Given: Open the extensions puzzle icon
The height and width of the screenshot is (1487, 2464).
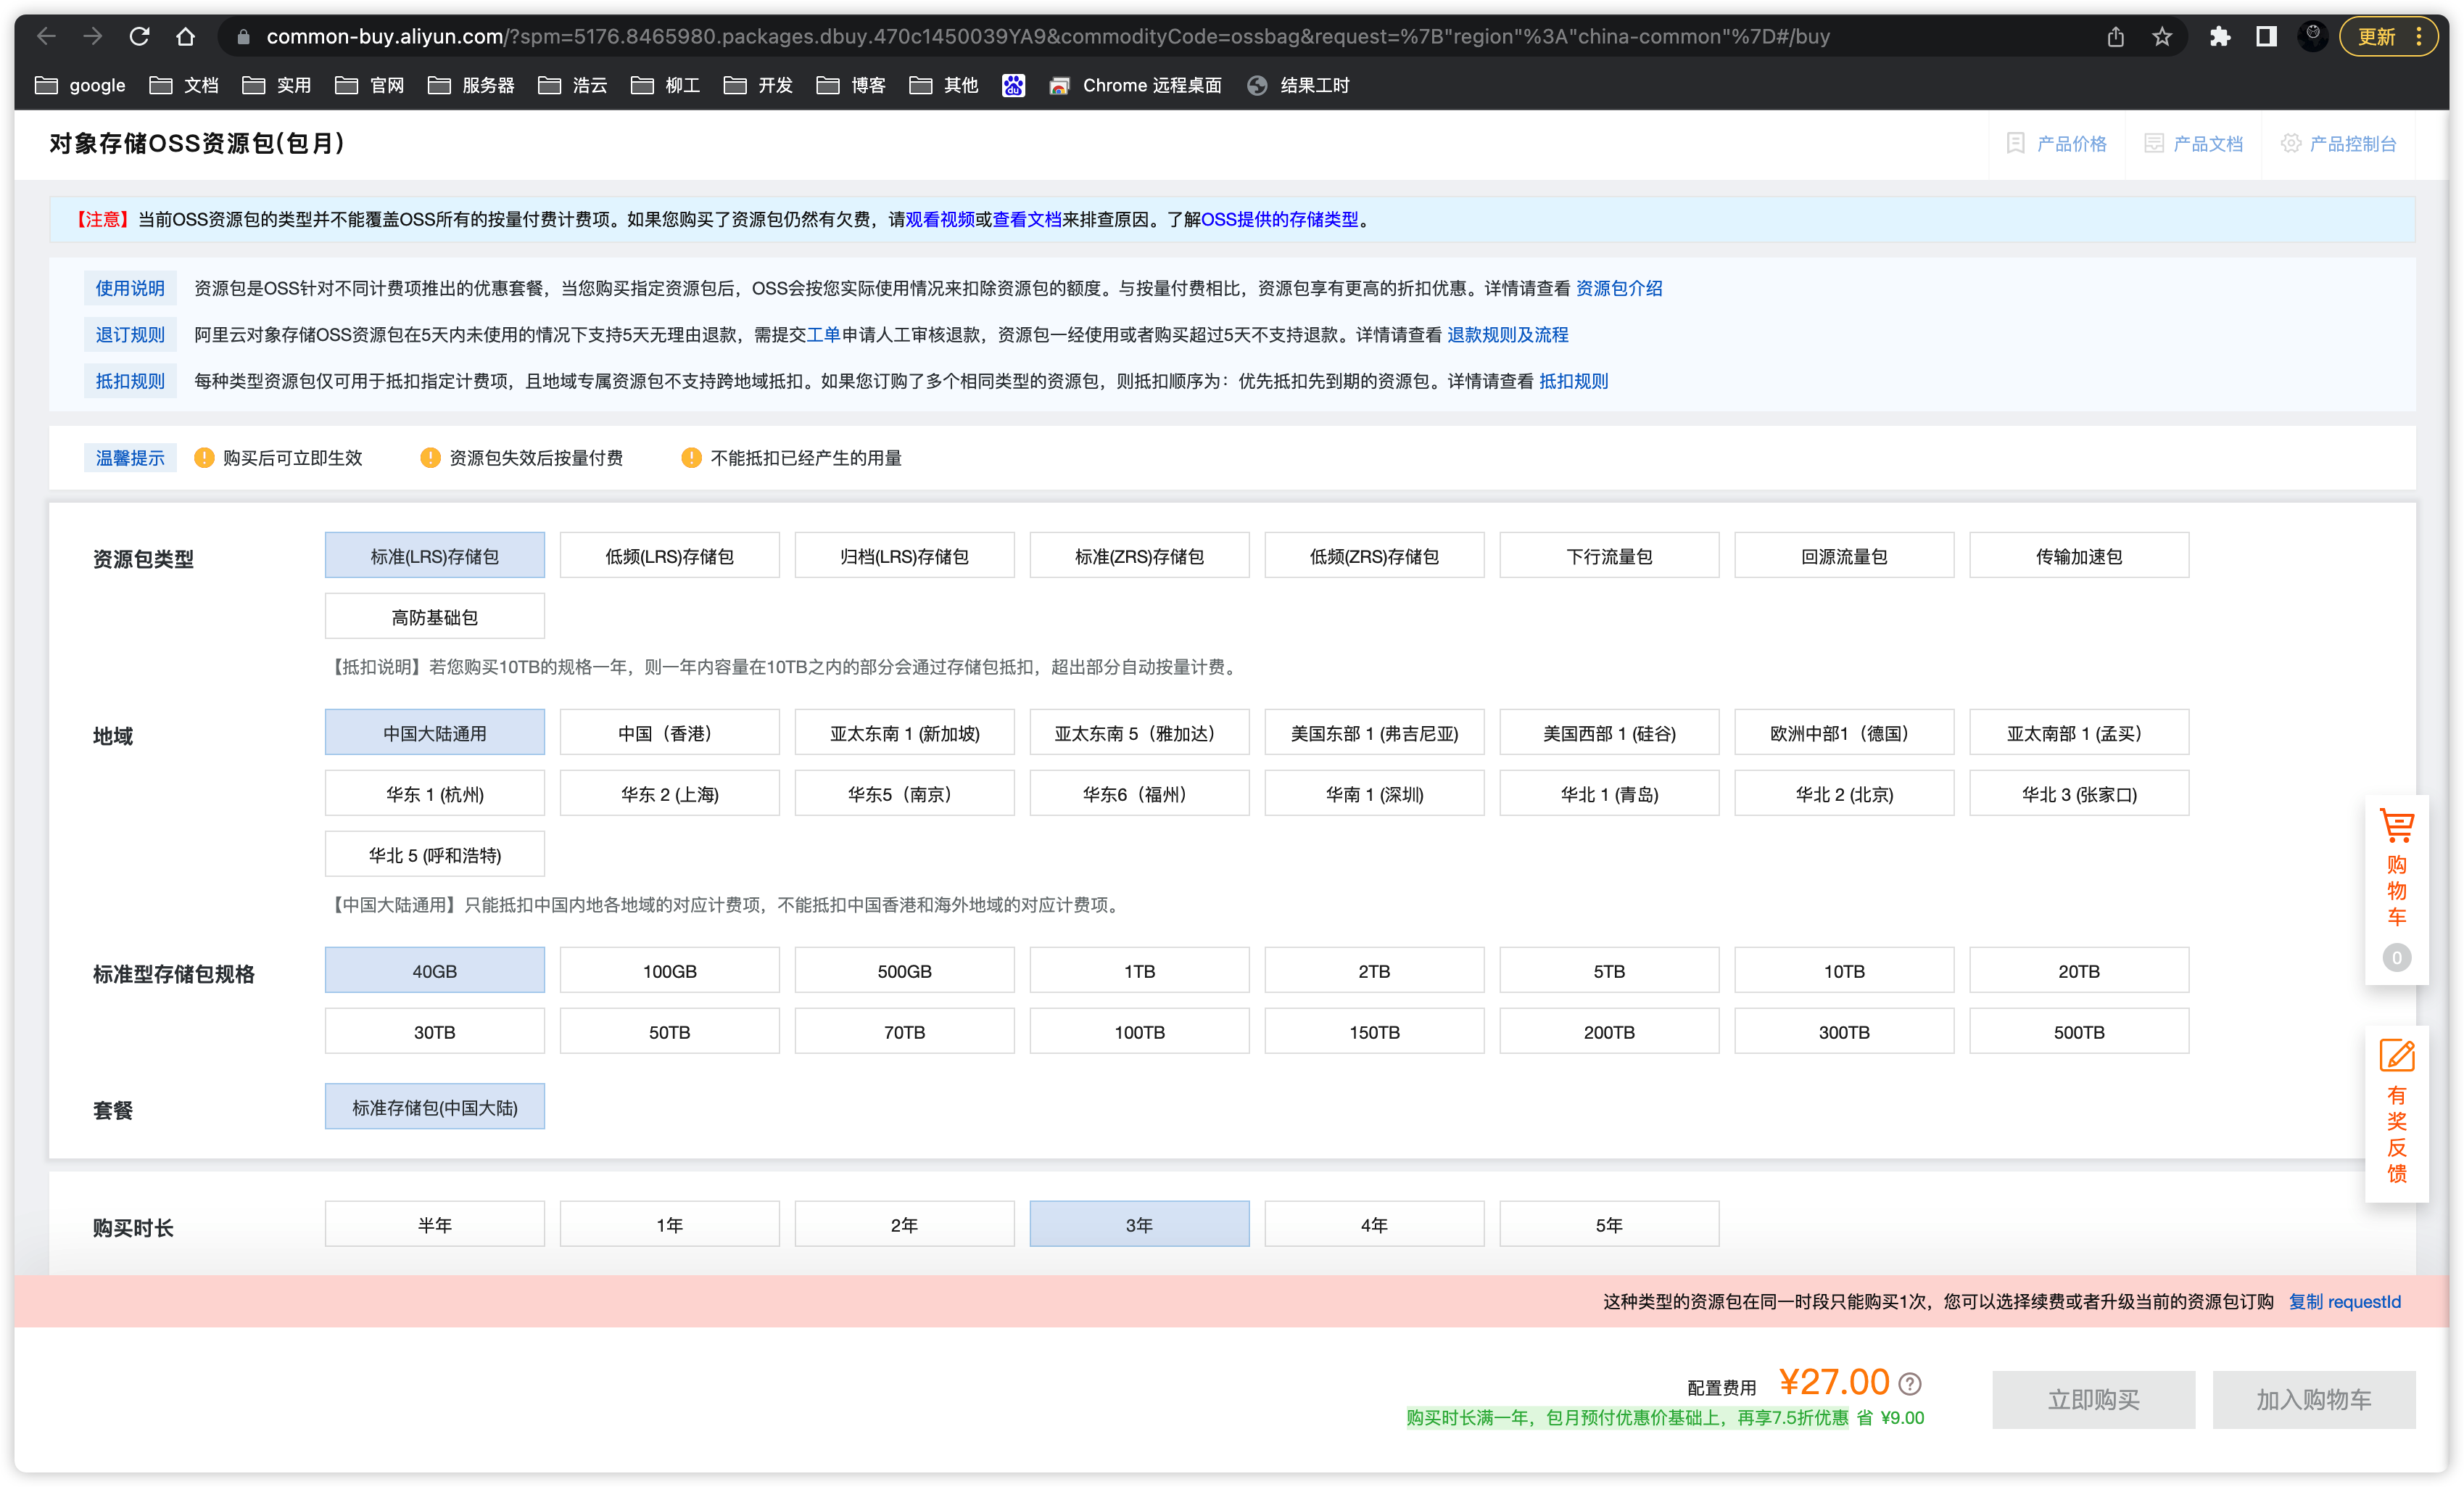Looking at the screenshot, I should [x=2220, y=37].
